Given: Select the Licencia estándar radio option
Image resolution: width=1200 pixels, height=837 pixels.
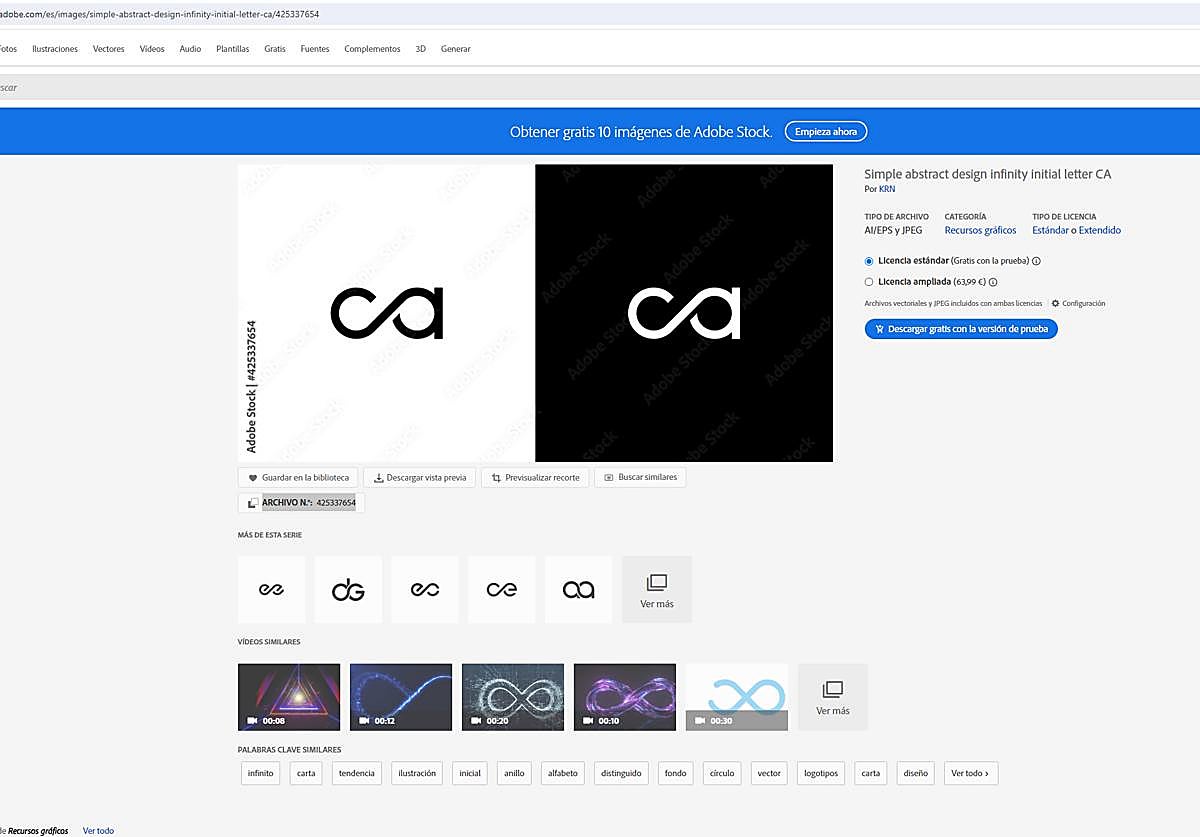Looking at the screenshot, I should pos(869,261).
